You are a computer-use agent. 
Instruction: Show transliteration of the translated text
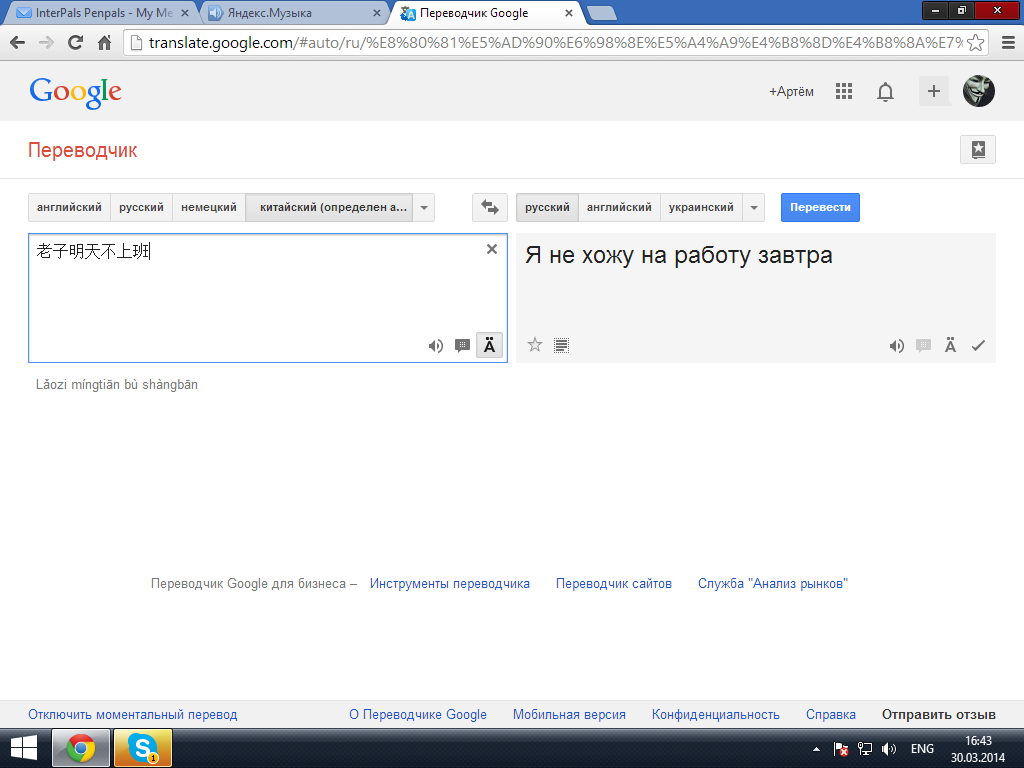pyautogui.click(x=950, y=345)
